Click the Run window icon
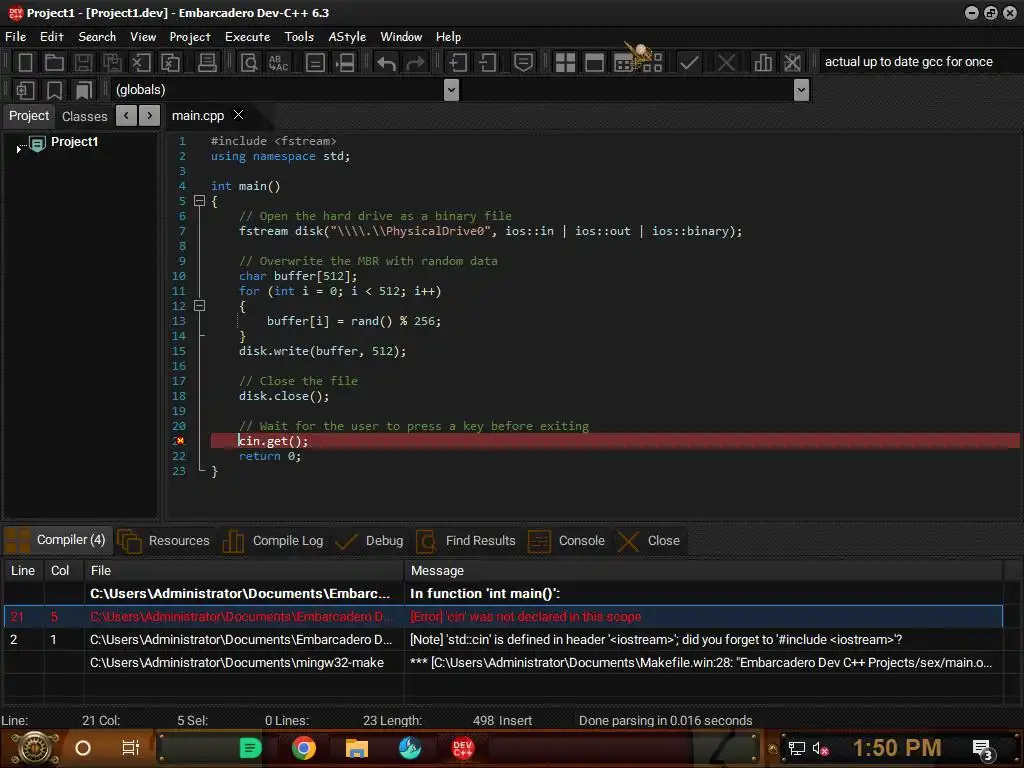Screen dimensions: 1024x768 [x=594, y=63]
